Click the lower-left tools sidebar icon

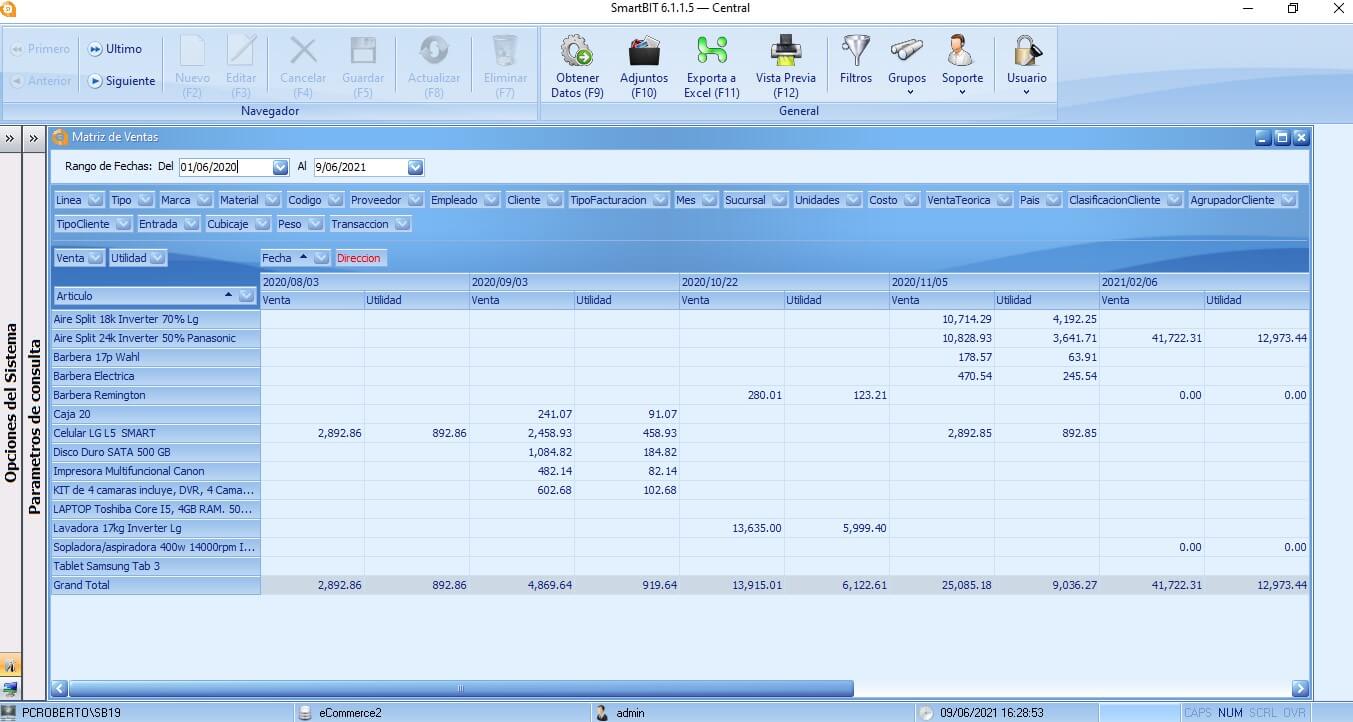[10, 665]
